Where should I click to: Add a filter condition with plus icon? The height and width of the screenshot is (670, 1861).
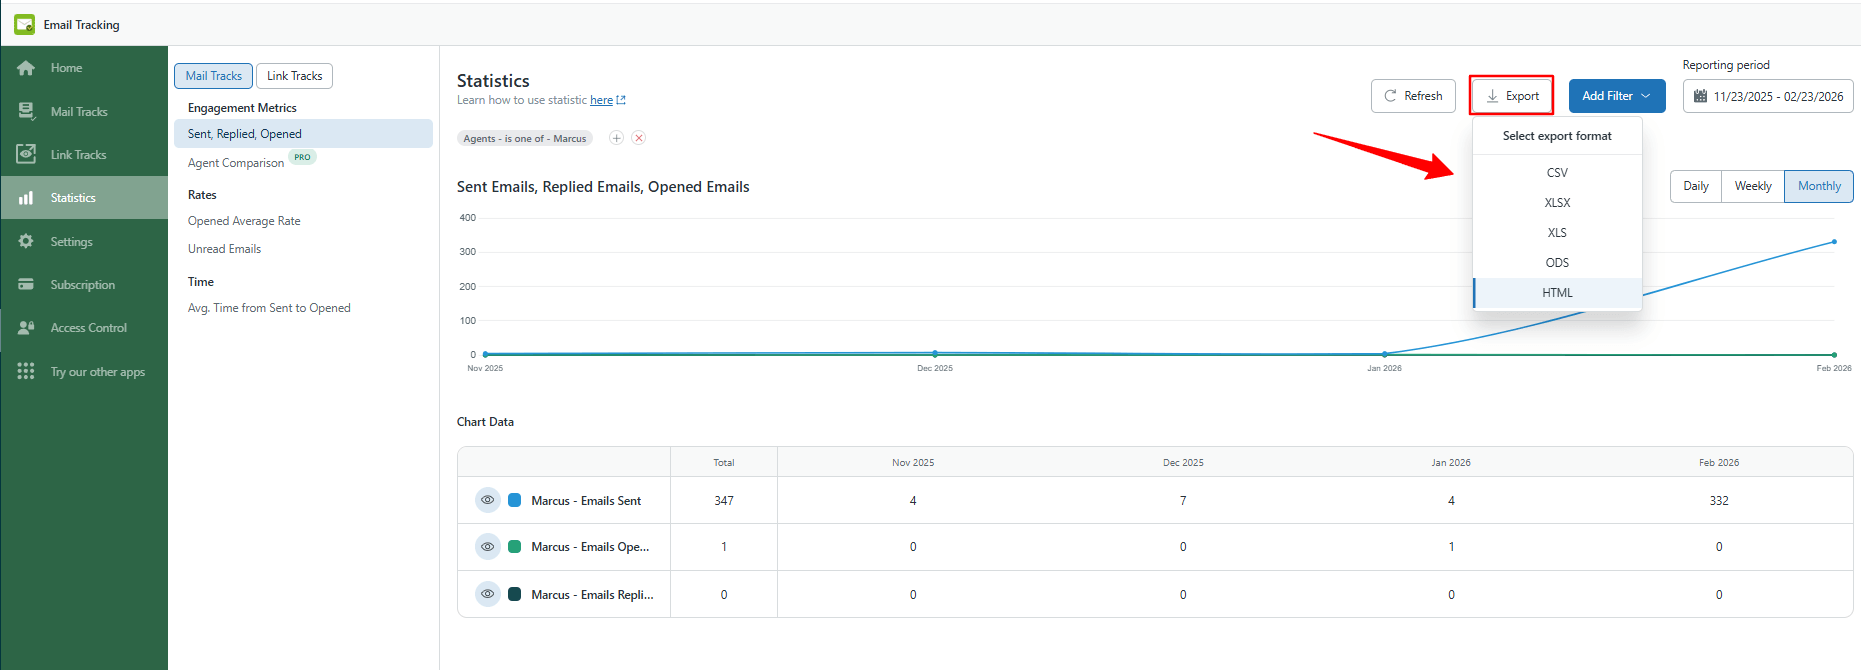pos(617,138)
